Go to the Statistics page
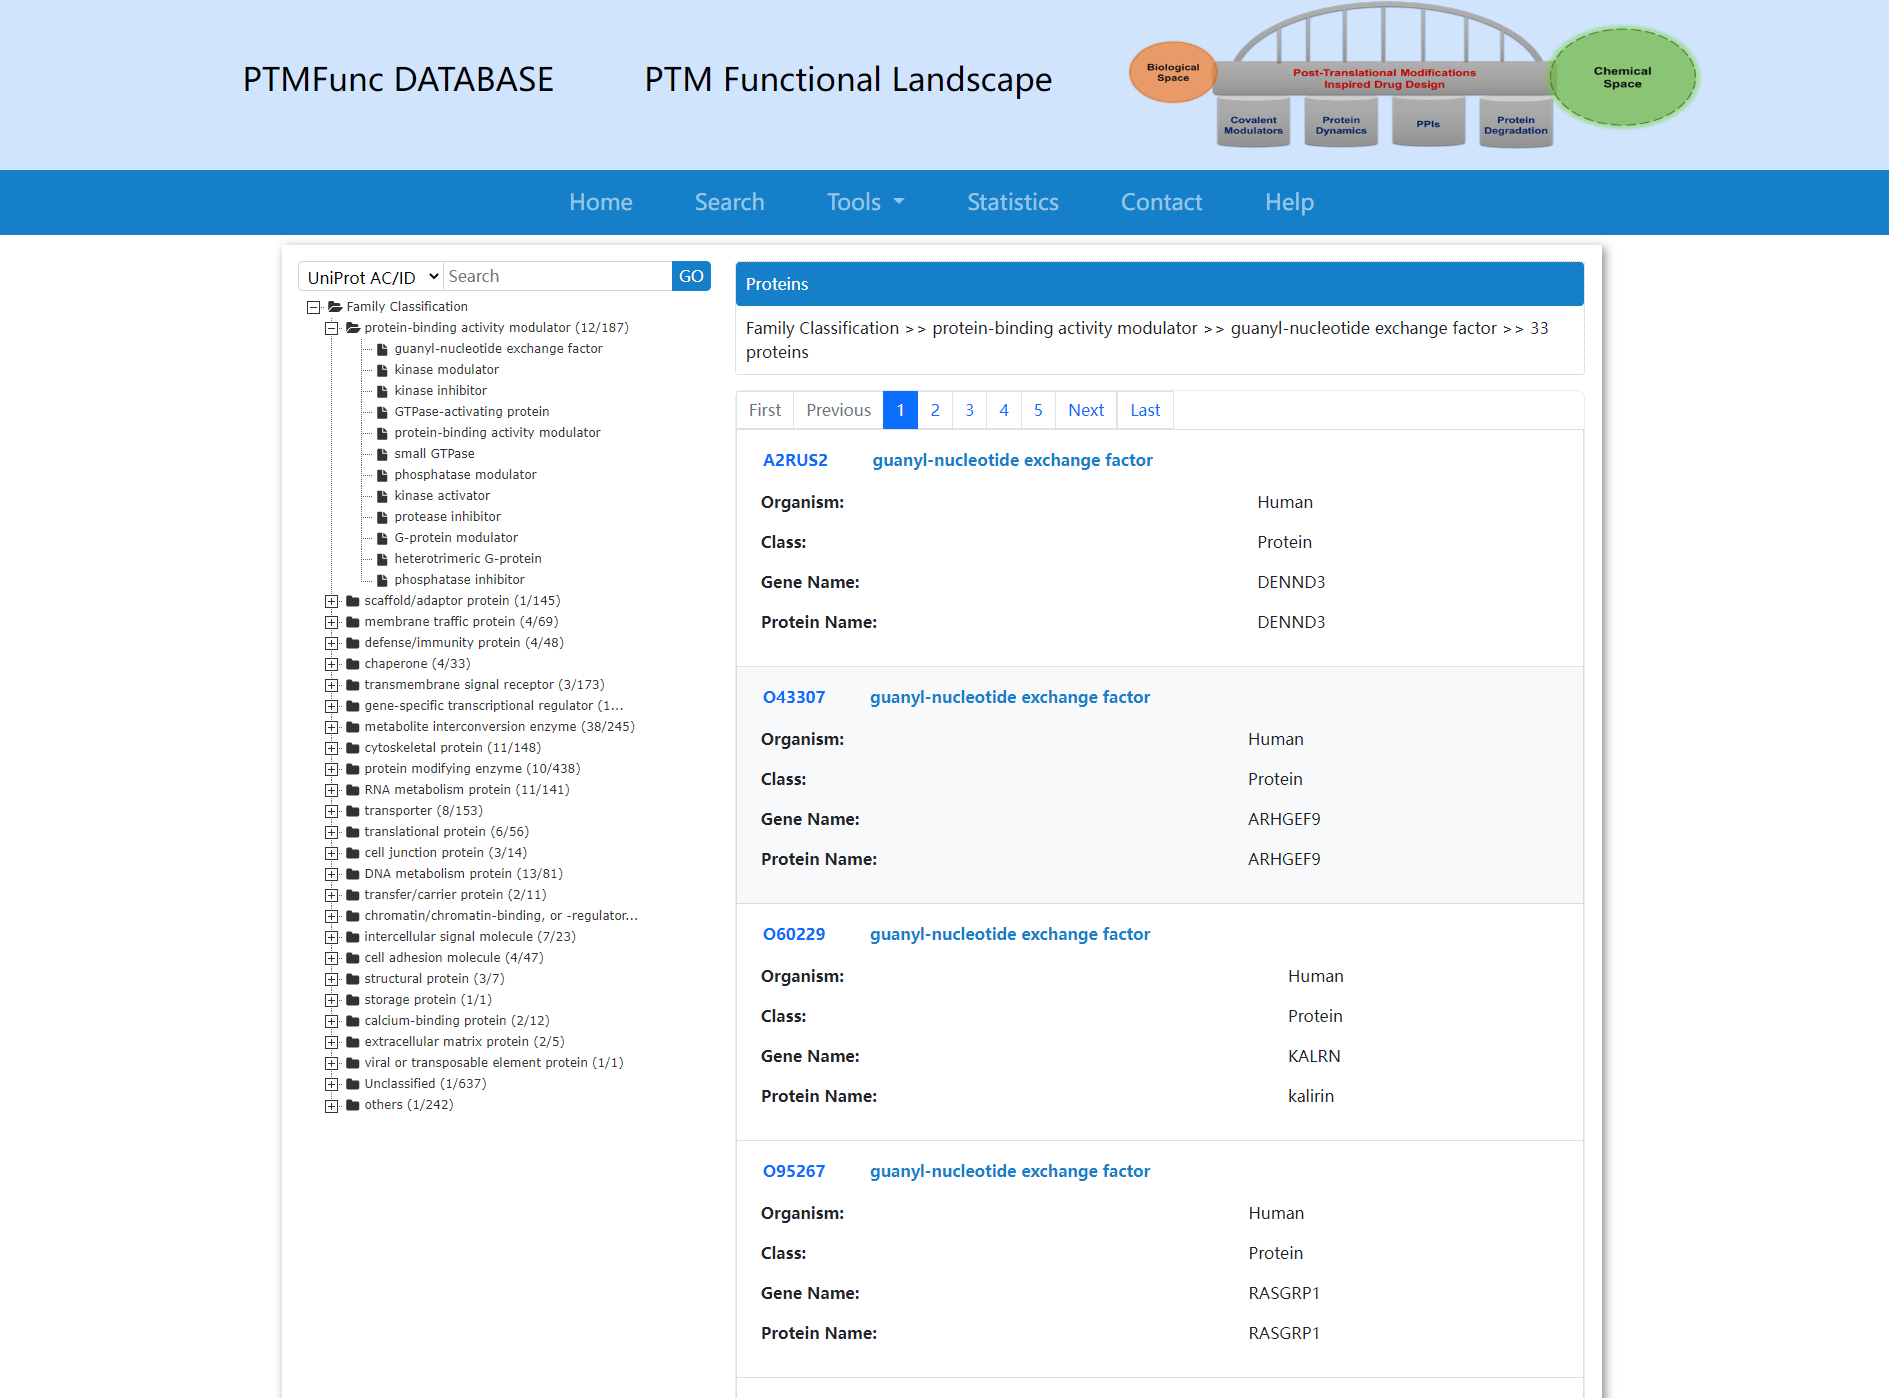 click(x=1012, y=202)
